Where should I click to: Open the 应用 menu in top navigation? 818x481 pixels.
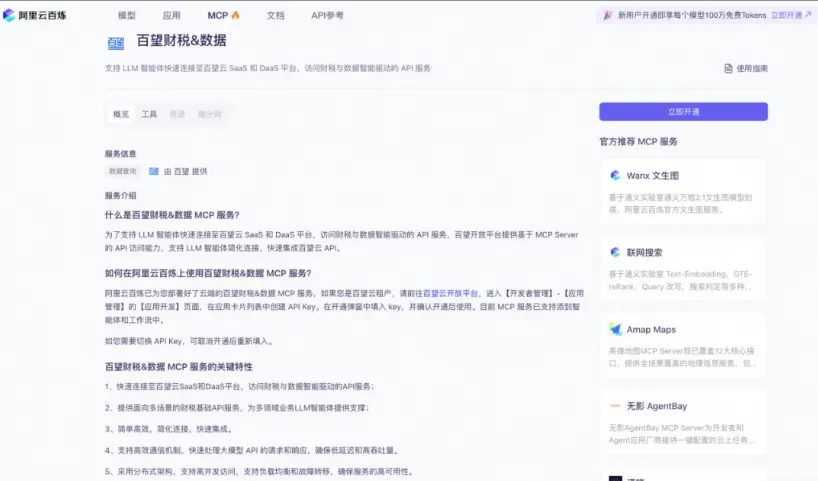pos(171,15)
